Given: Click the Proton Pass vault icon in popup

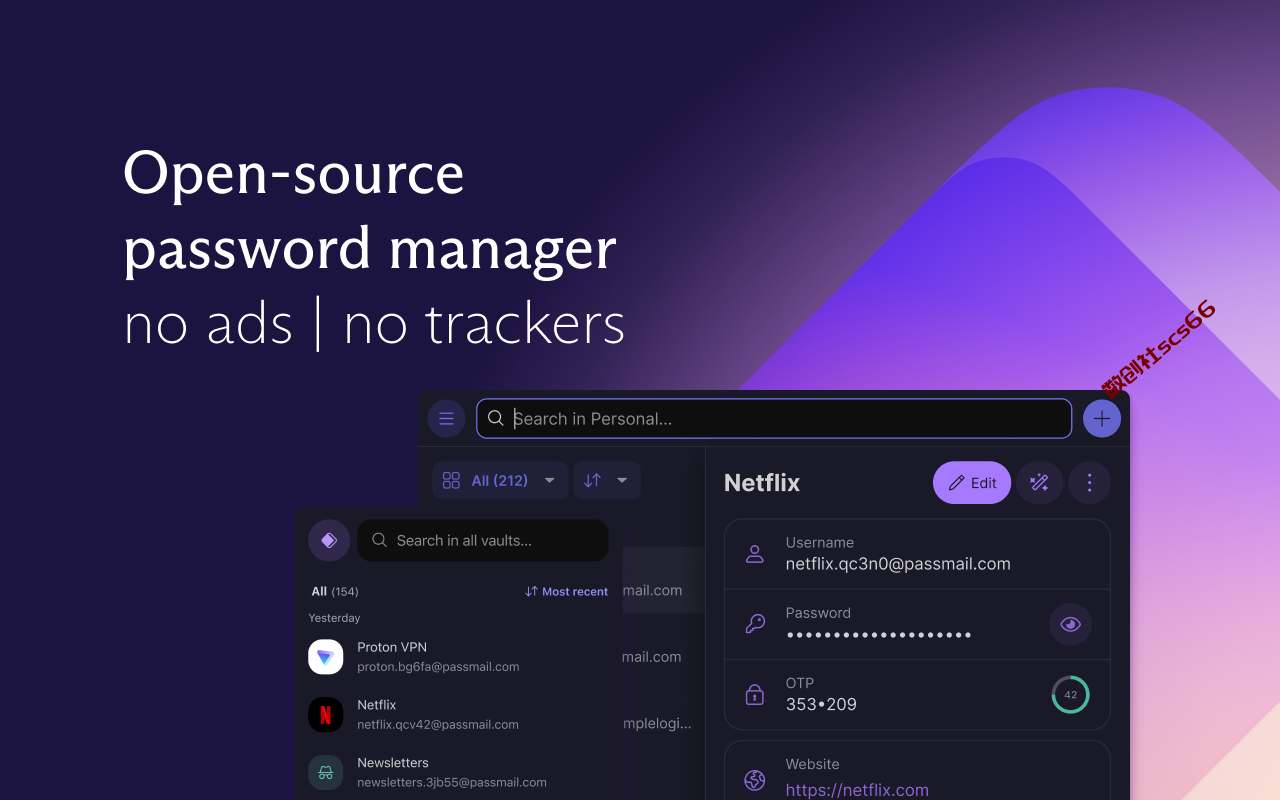Looking at the screenshot, I should point(329,540).
